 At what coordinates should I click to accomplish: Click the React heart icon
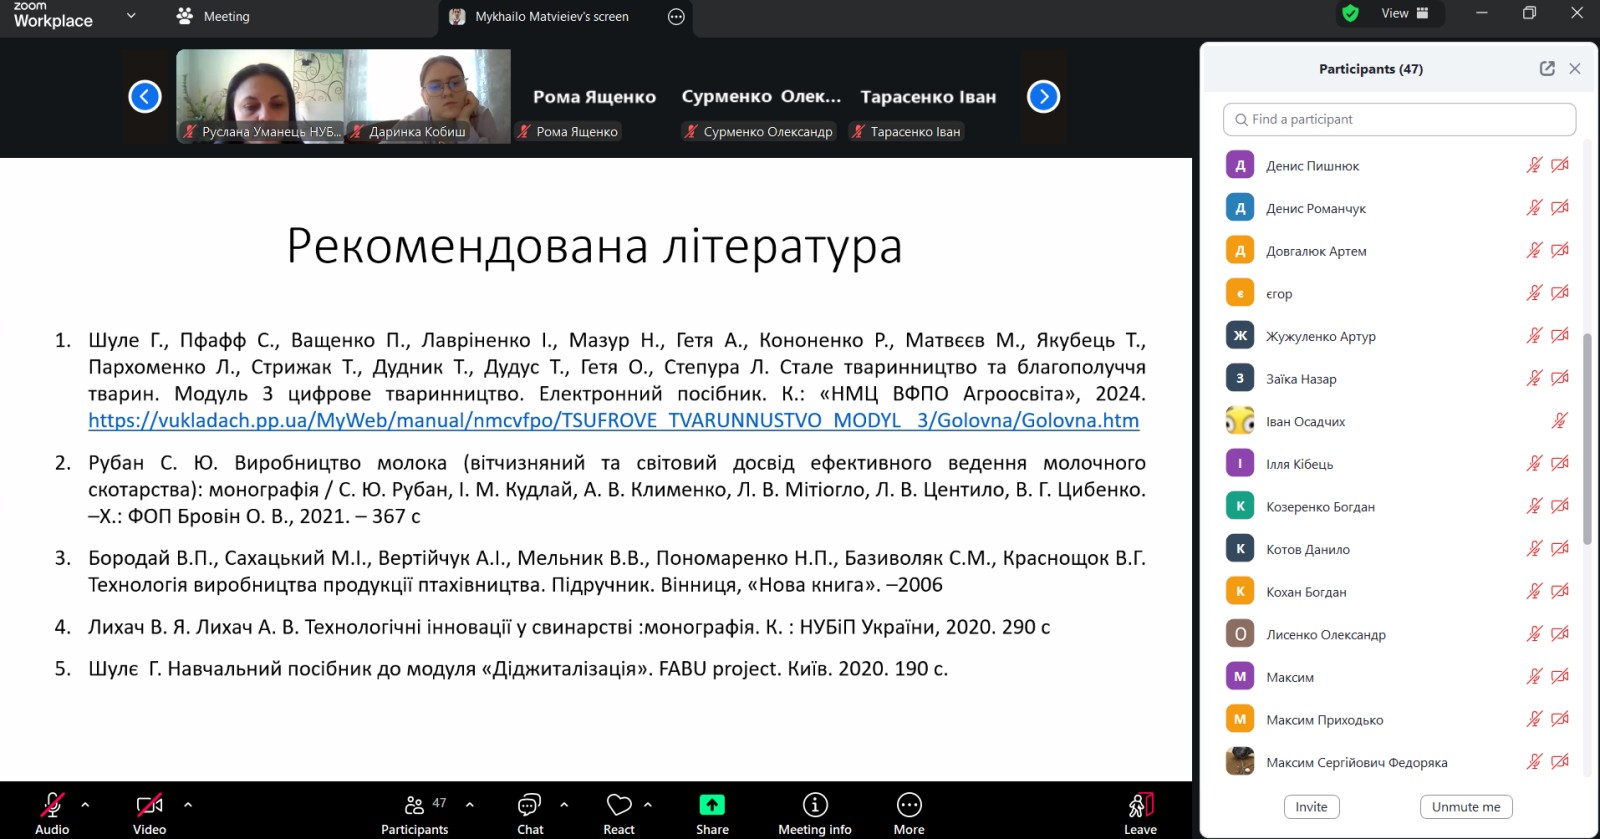pos(619,806)
